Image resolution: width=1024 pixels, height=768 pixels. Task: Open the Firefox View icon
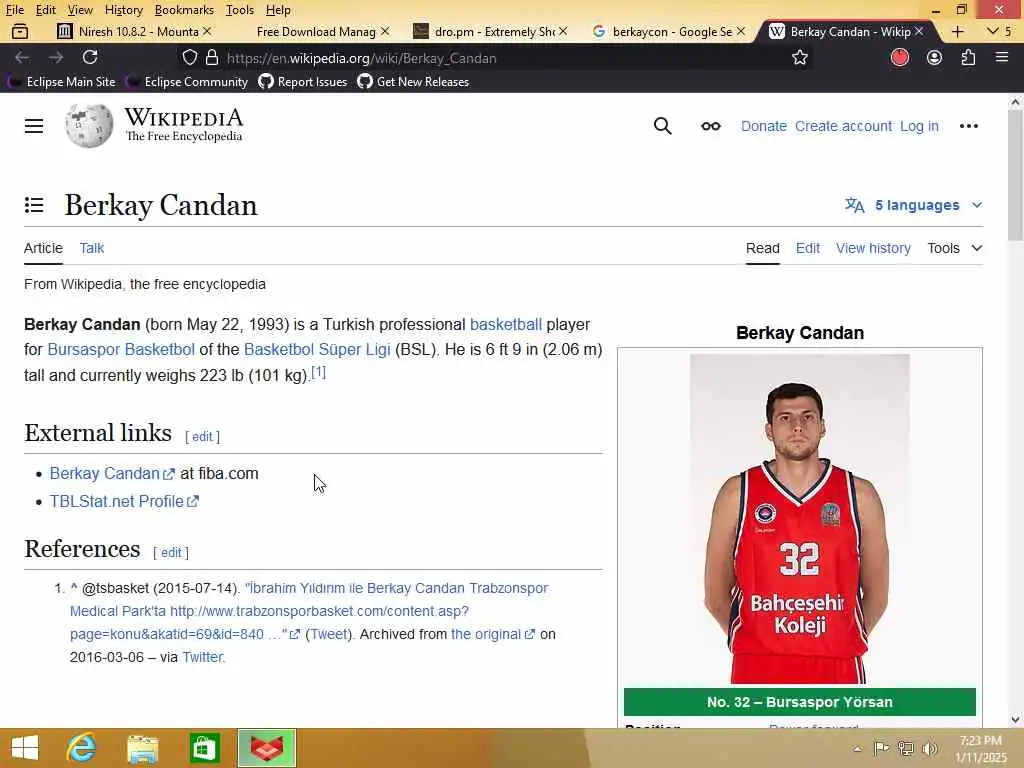point(20,31)
